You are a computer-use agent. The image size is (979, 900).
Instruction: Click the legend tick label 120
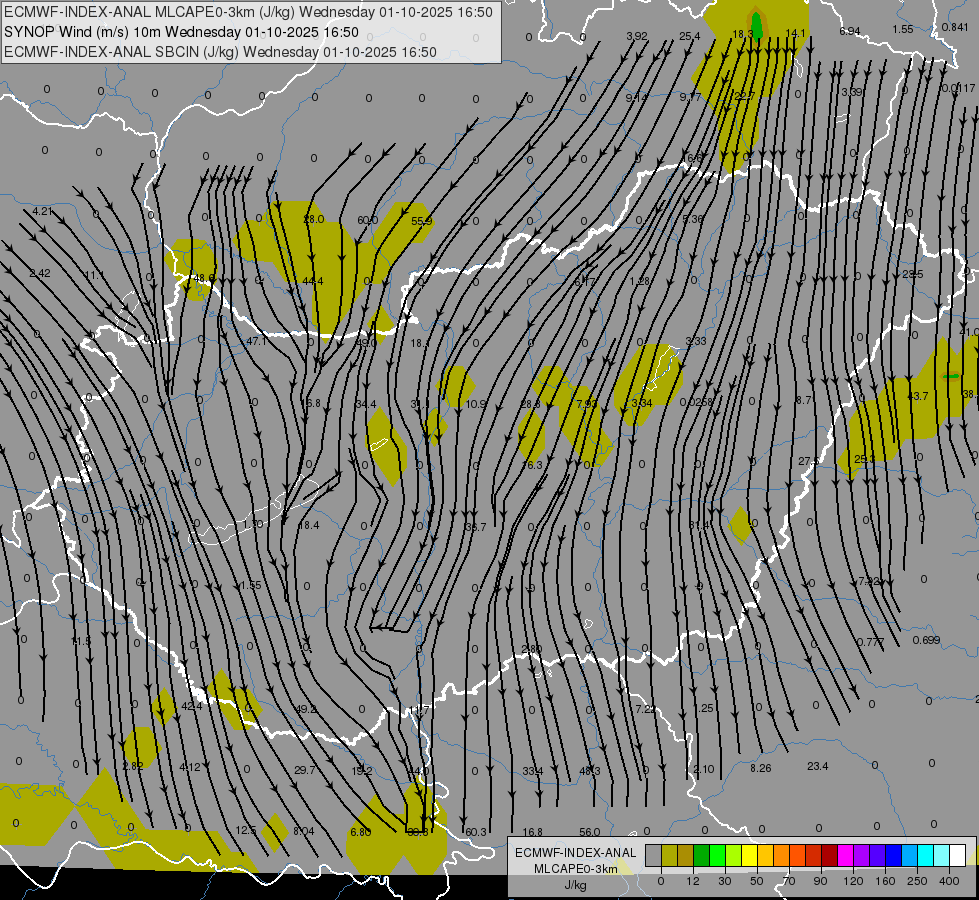pyautogui.click(x=853, y=880)
